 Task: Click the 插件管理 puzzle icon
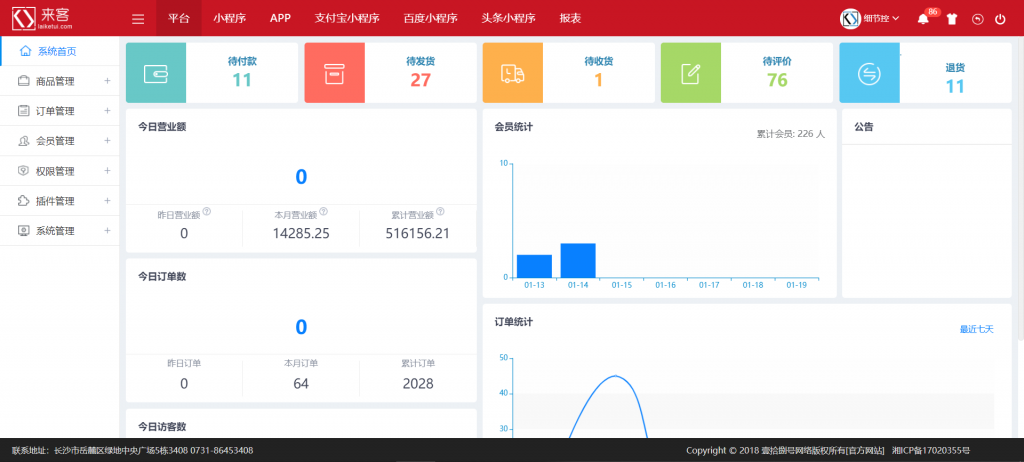[24, 201]
